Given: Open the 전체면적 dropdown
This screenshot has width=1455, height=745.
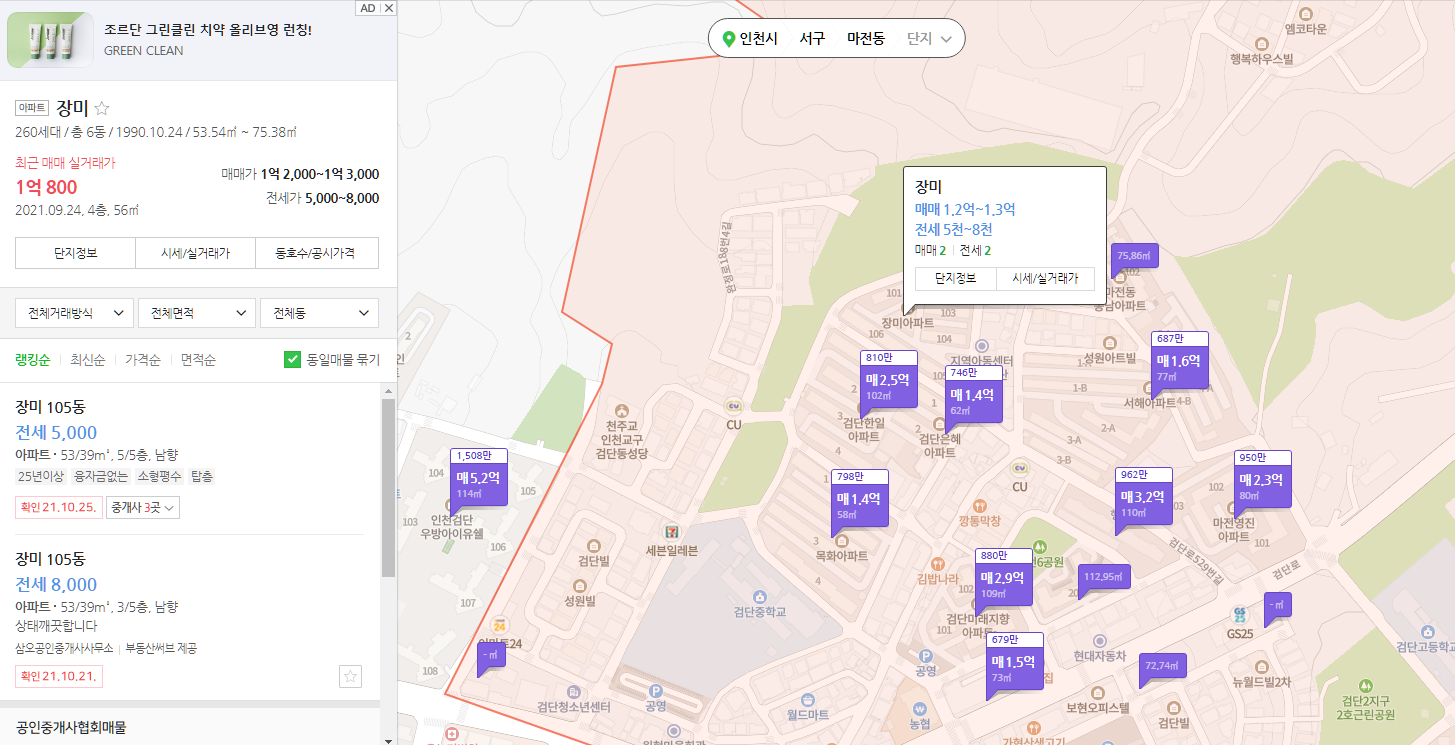Looking at the screenshot, I should pyautogui.click(x=196, y=312).
